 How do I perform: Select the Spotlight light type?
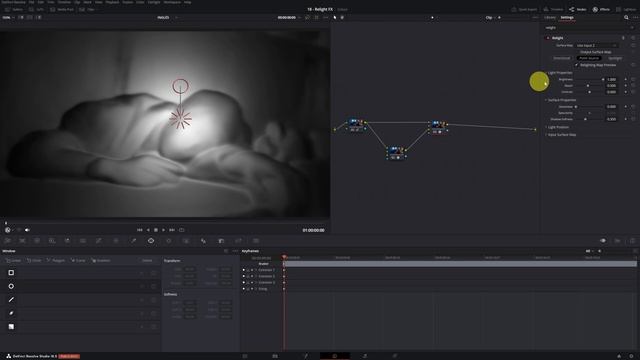[615, 58]
